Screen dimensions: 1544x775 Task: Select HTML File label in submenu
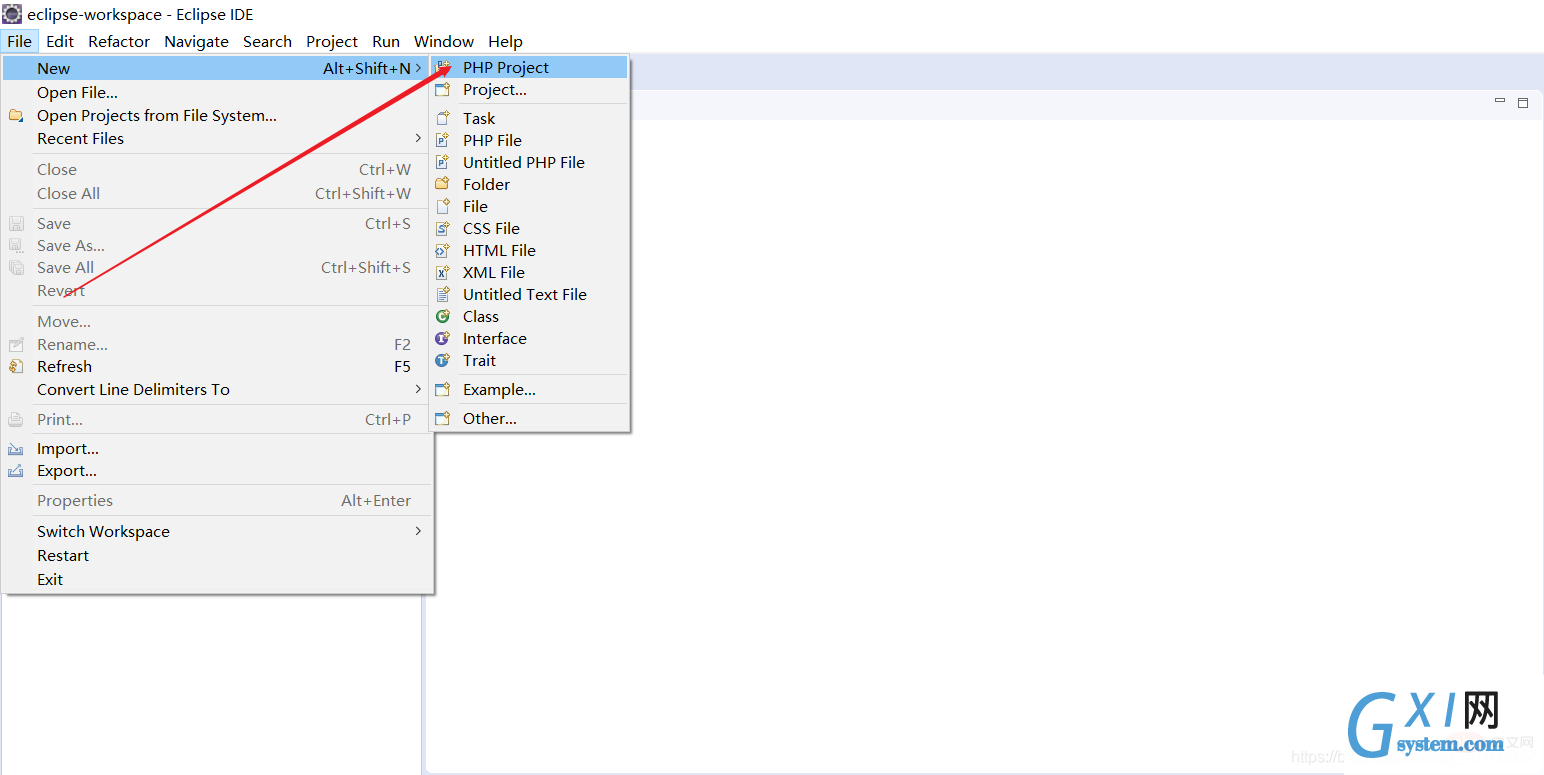499,250
